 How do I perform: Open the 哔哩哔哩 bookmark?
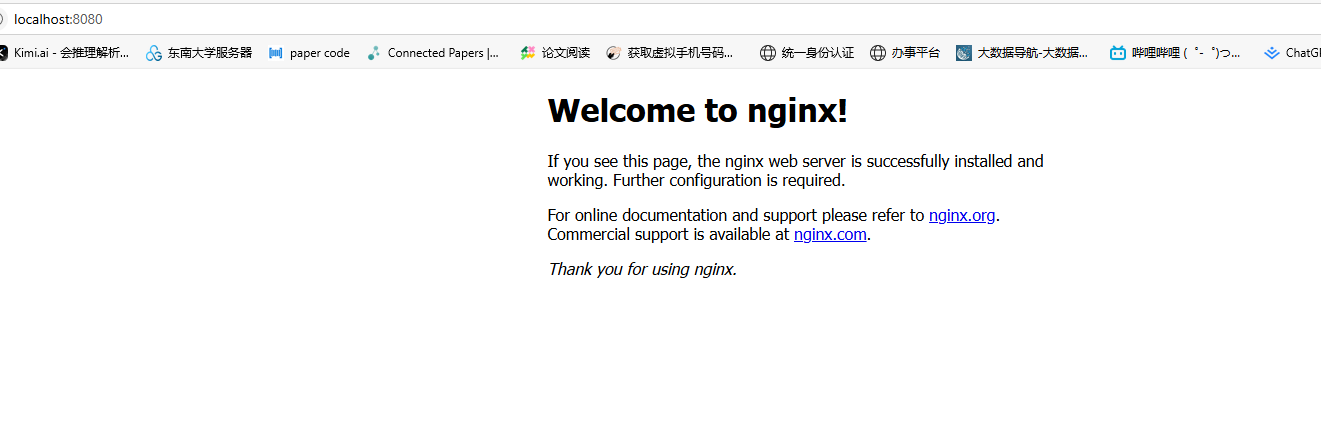1175,53
